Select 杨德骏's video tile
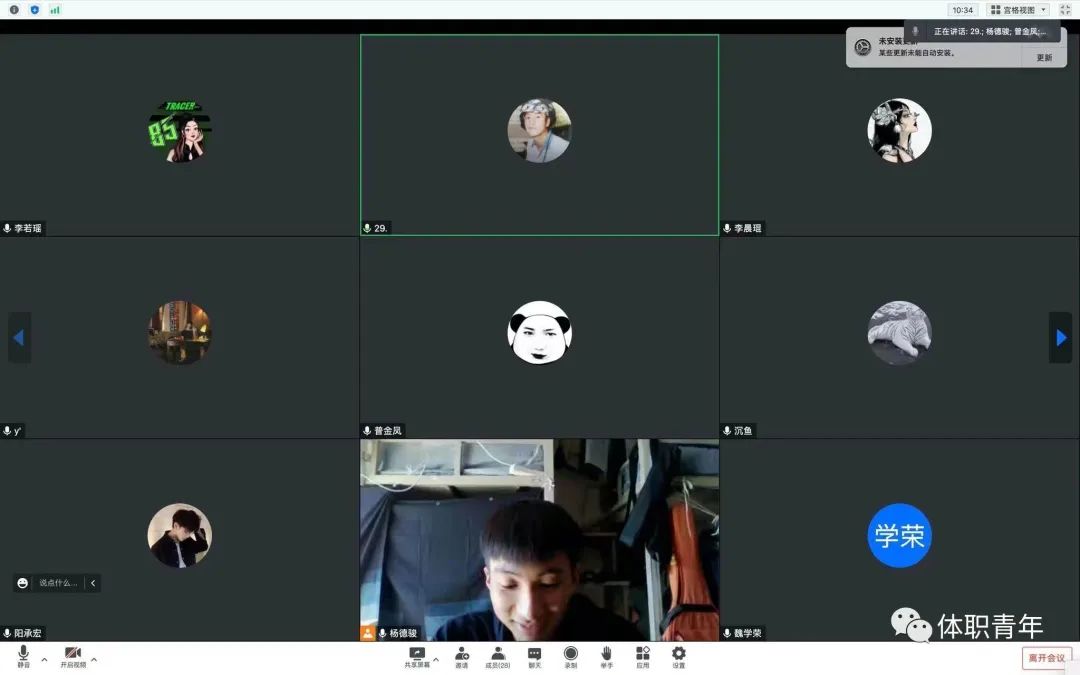Image resolution: width=1080 pixels, height=675 pixels. pyautogui.click(x=539, y=540)
